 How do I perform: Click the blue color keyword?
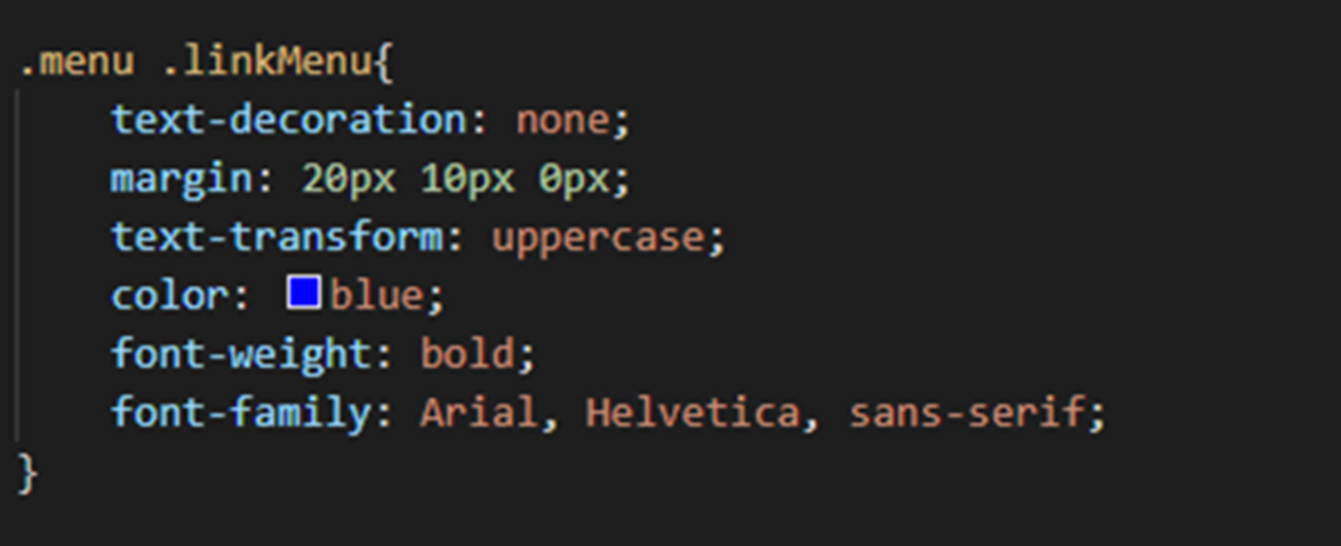(377, 296)
